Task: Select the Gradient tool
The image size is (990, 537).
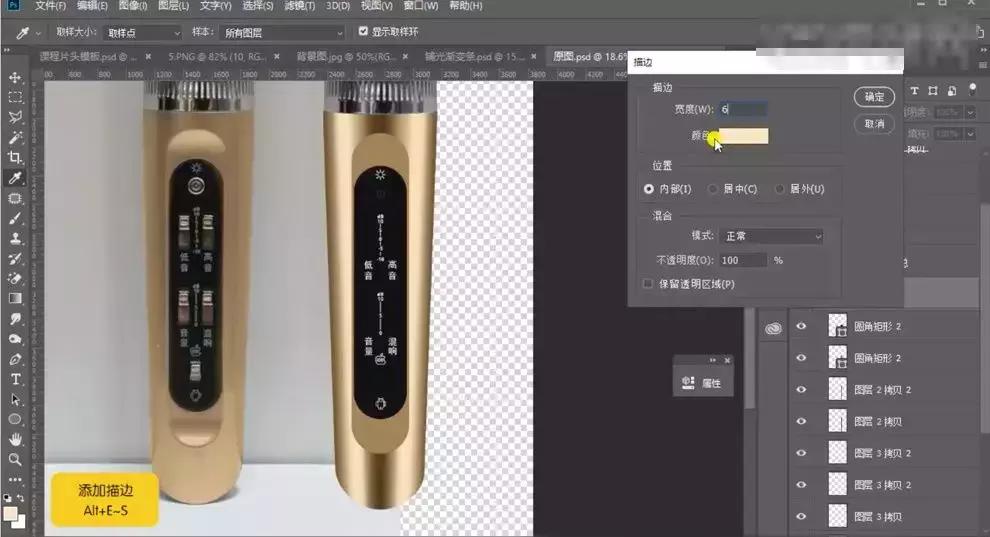Action: point(15,298)
